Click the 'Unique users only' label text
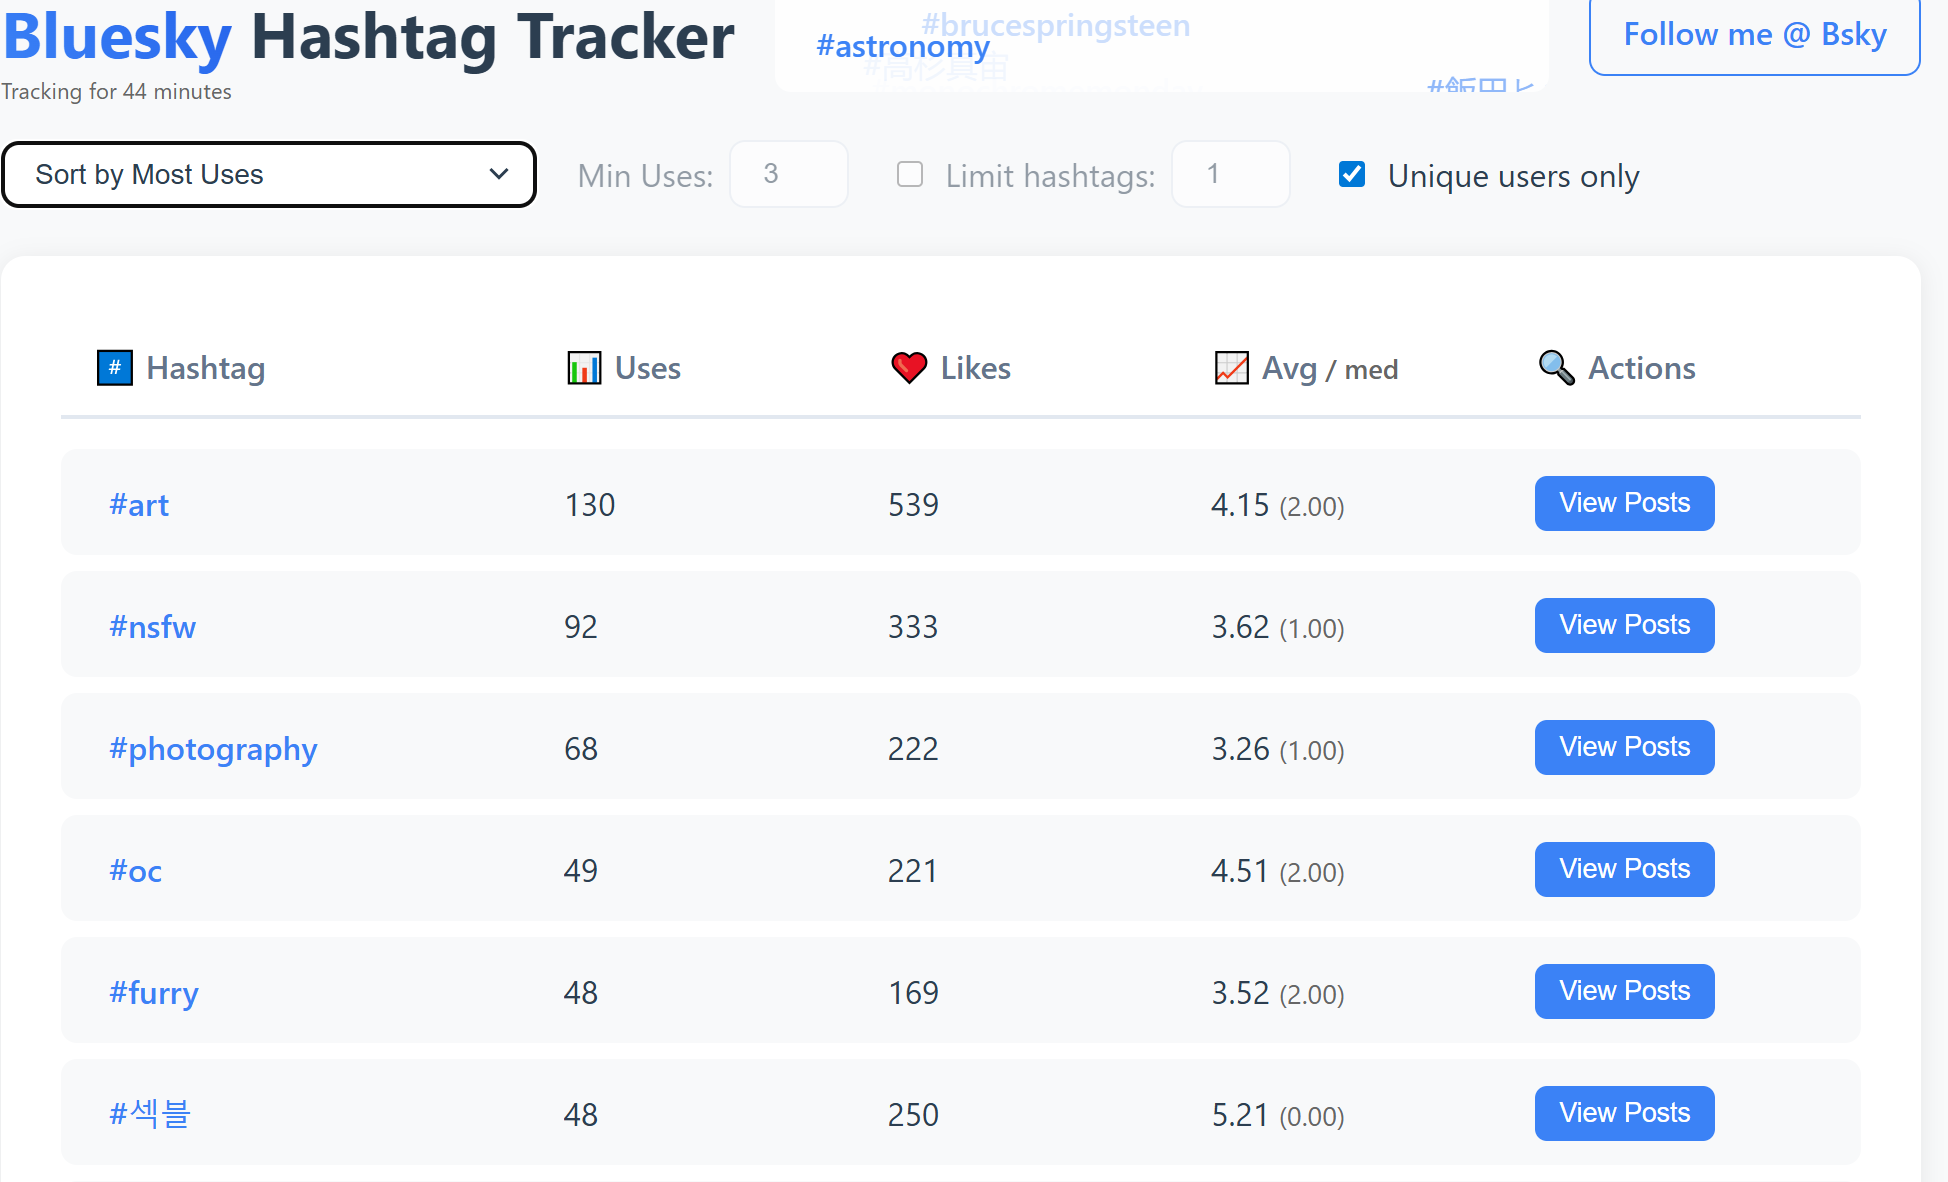Screen dimensions: 1948x1182 pyautogui.click(x=1514, y=176)
